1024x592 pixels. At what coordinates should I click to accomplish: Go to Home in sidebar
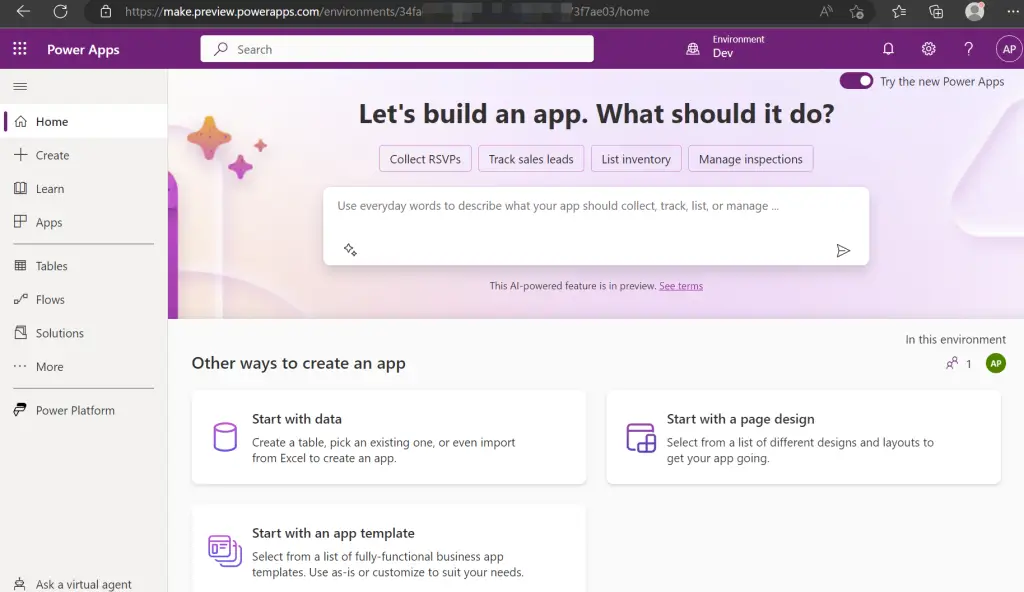(x=84, y=122)
